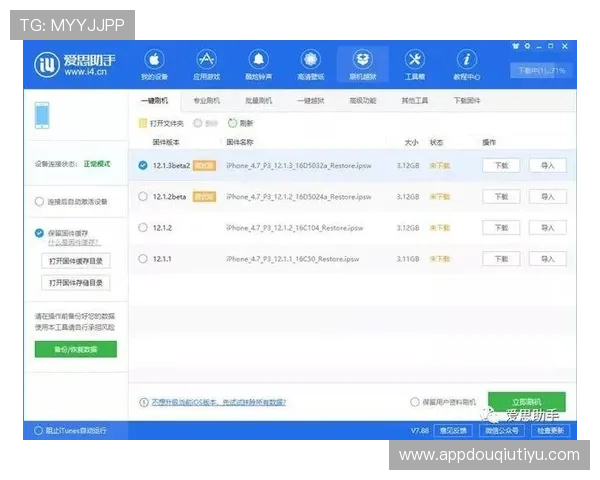This screenshot has height=480, width=600.
Task: Click the 大小 column header
Action: [411, 142]
